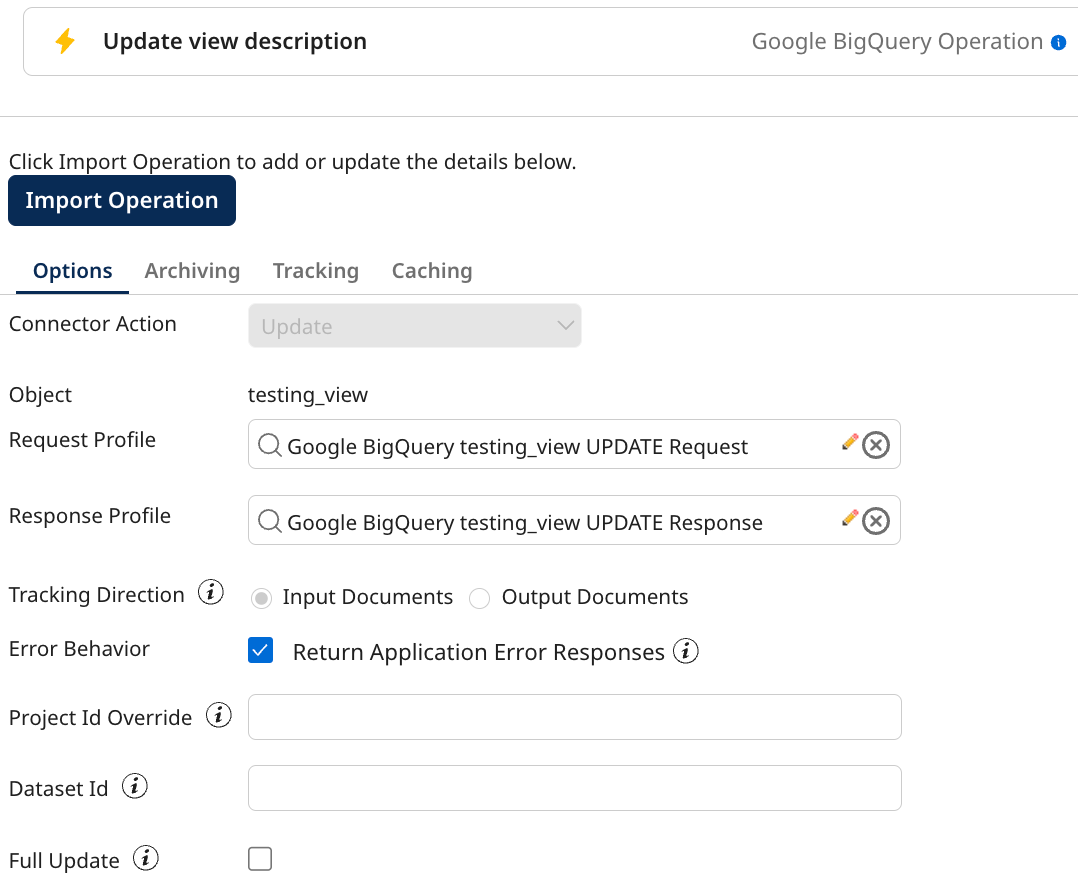Clear the Response Profile with the X icon
Screen dimensions: 1078x880
click(876, 520)
